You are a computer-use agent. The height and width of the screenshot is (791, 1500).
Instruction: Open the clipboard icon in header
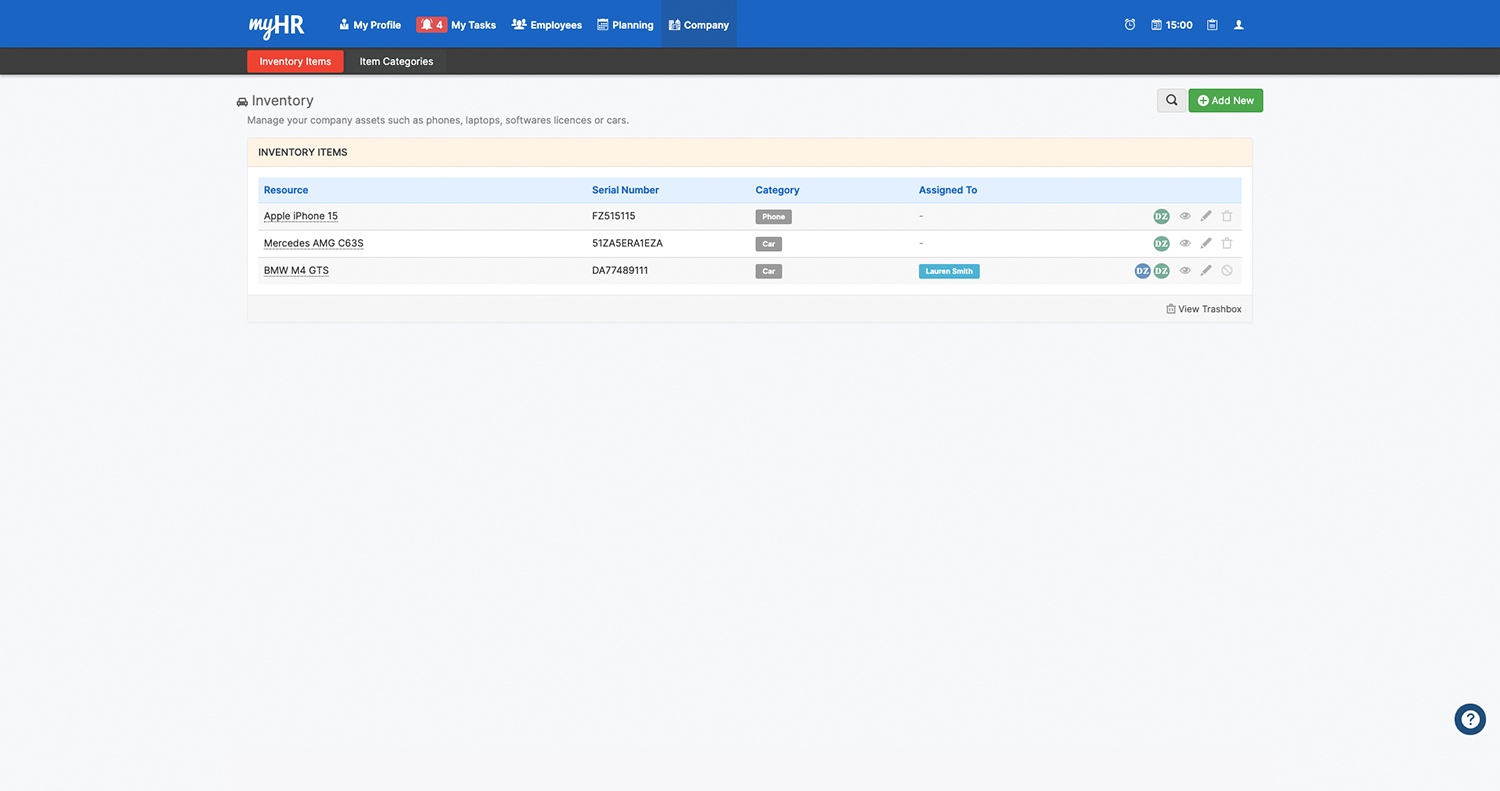(x=1212, y=25)
